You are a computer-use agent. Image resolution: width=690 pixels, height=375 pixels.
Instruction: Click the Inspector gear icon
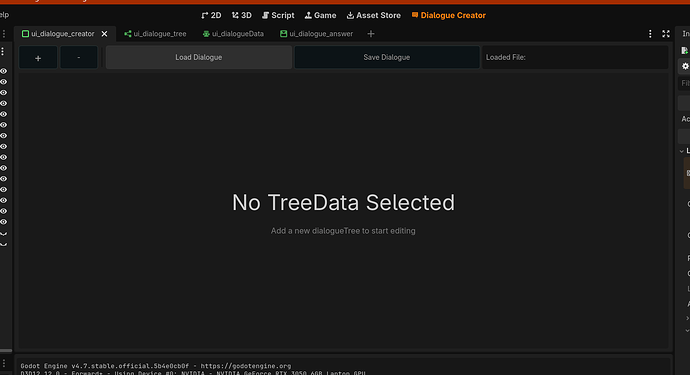click(x=685, y=66)
